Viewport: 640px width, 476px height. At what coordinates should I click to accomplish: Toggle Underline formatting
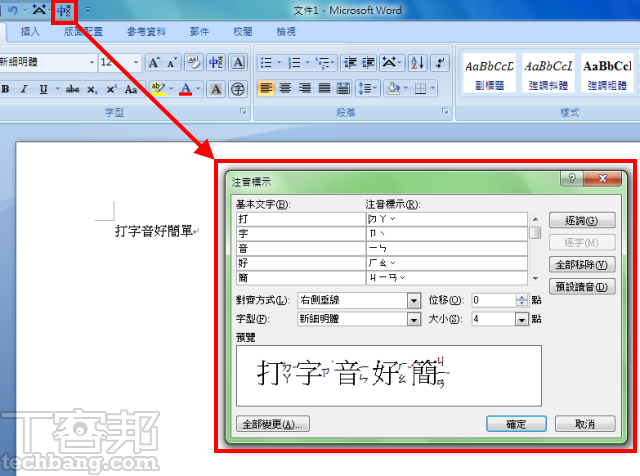(x=43, y=89)
